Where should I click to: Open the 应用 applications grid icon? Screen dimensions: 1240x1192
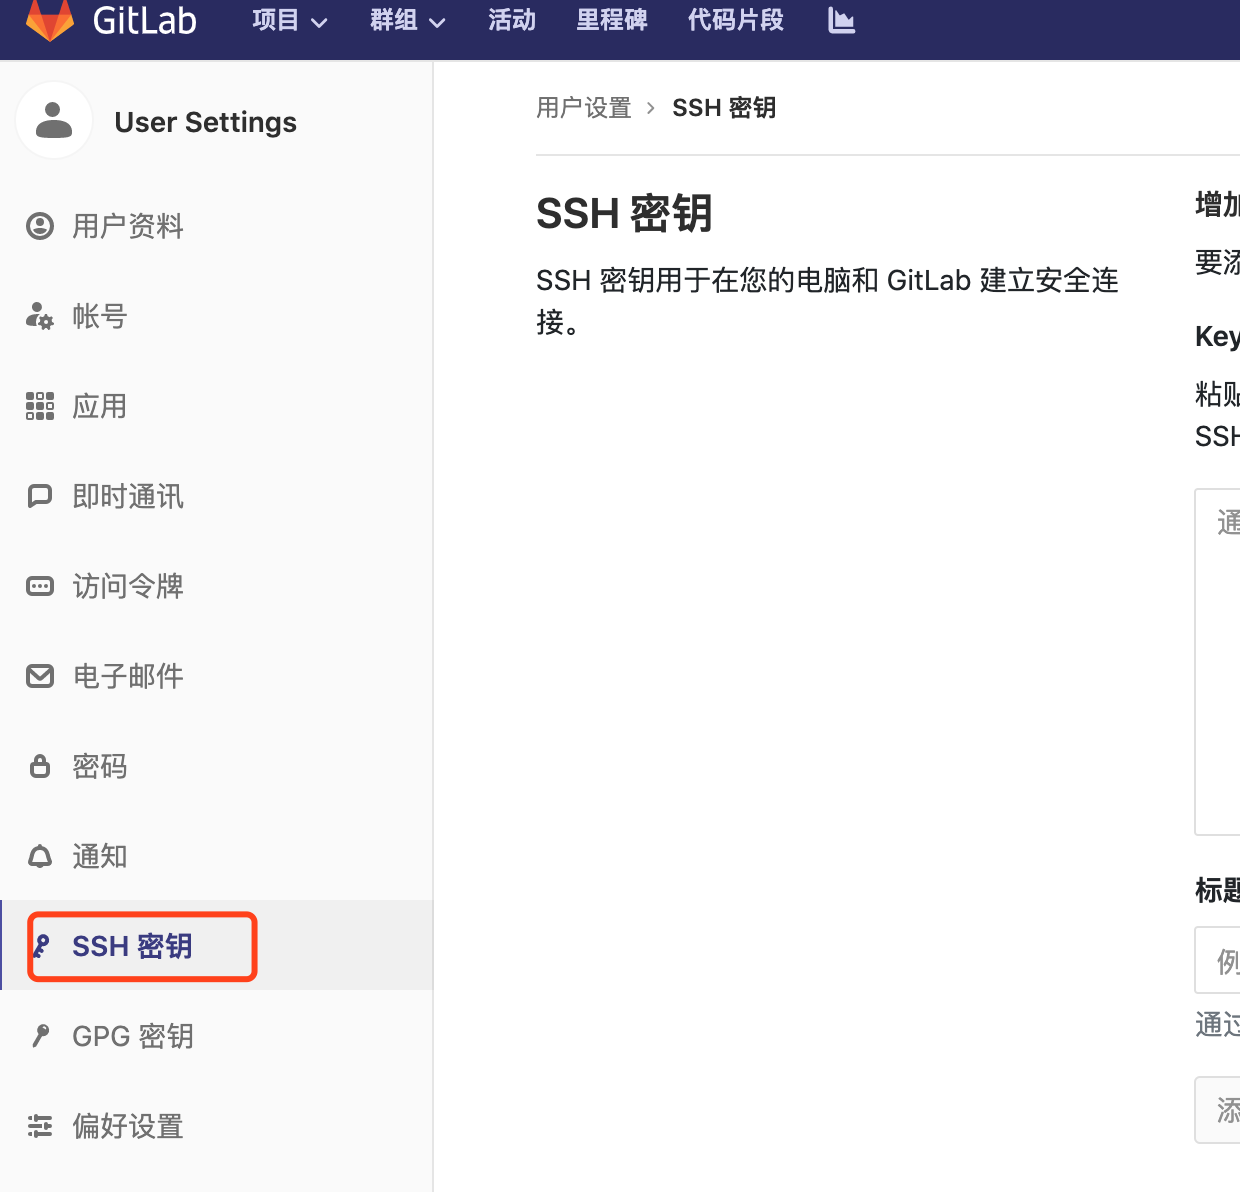coord(39,406)
